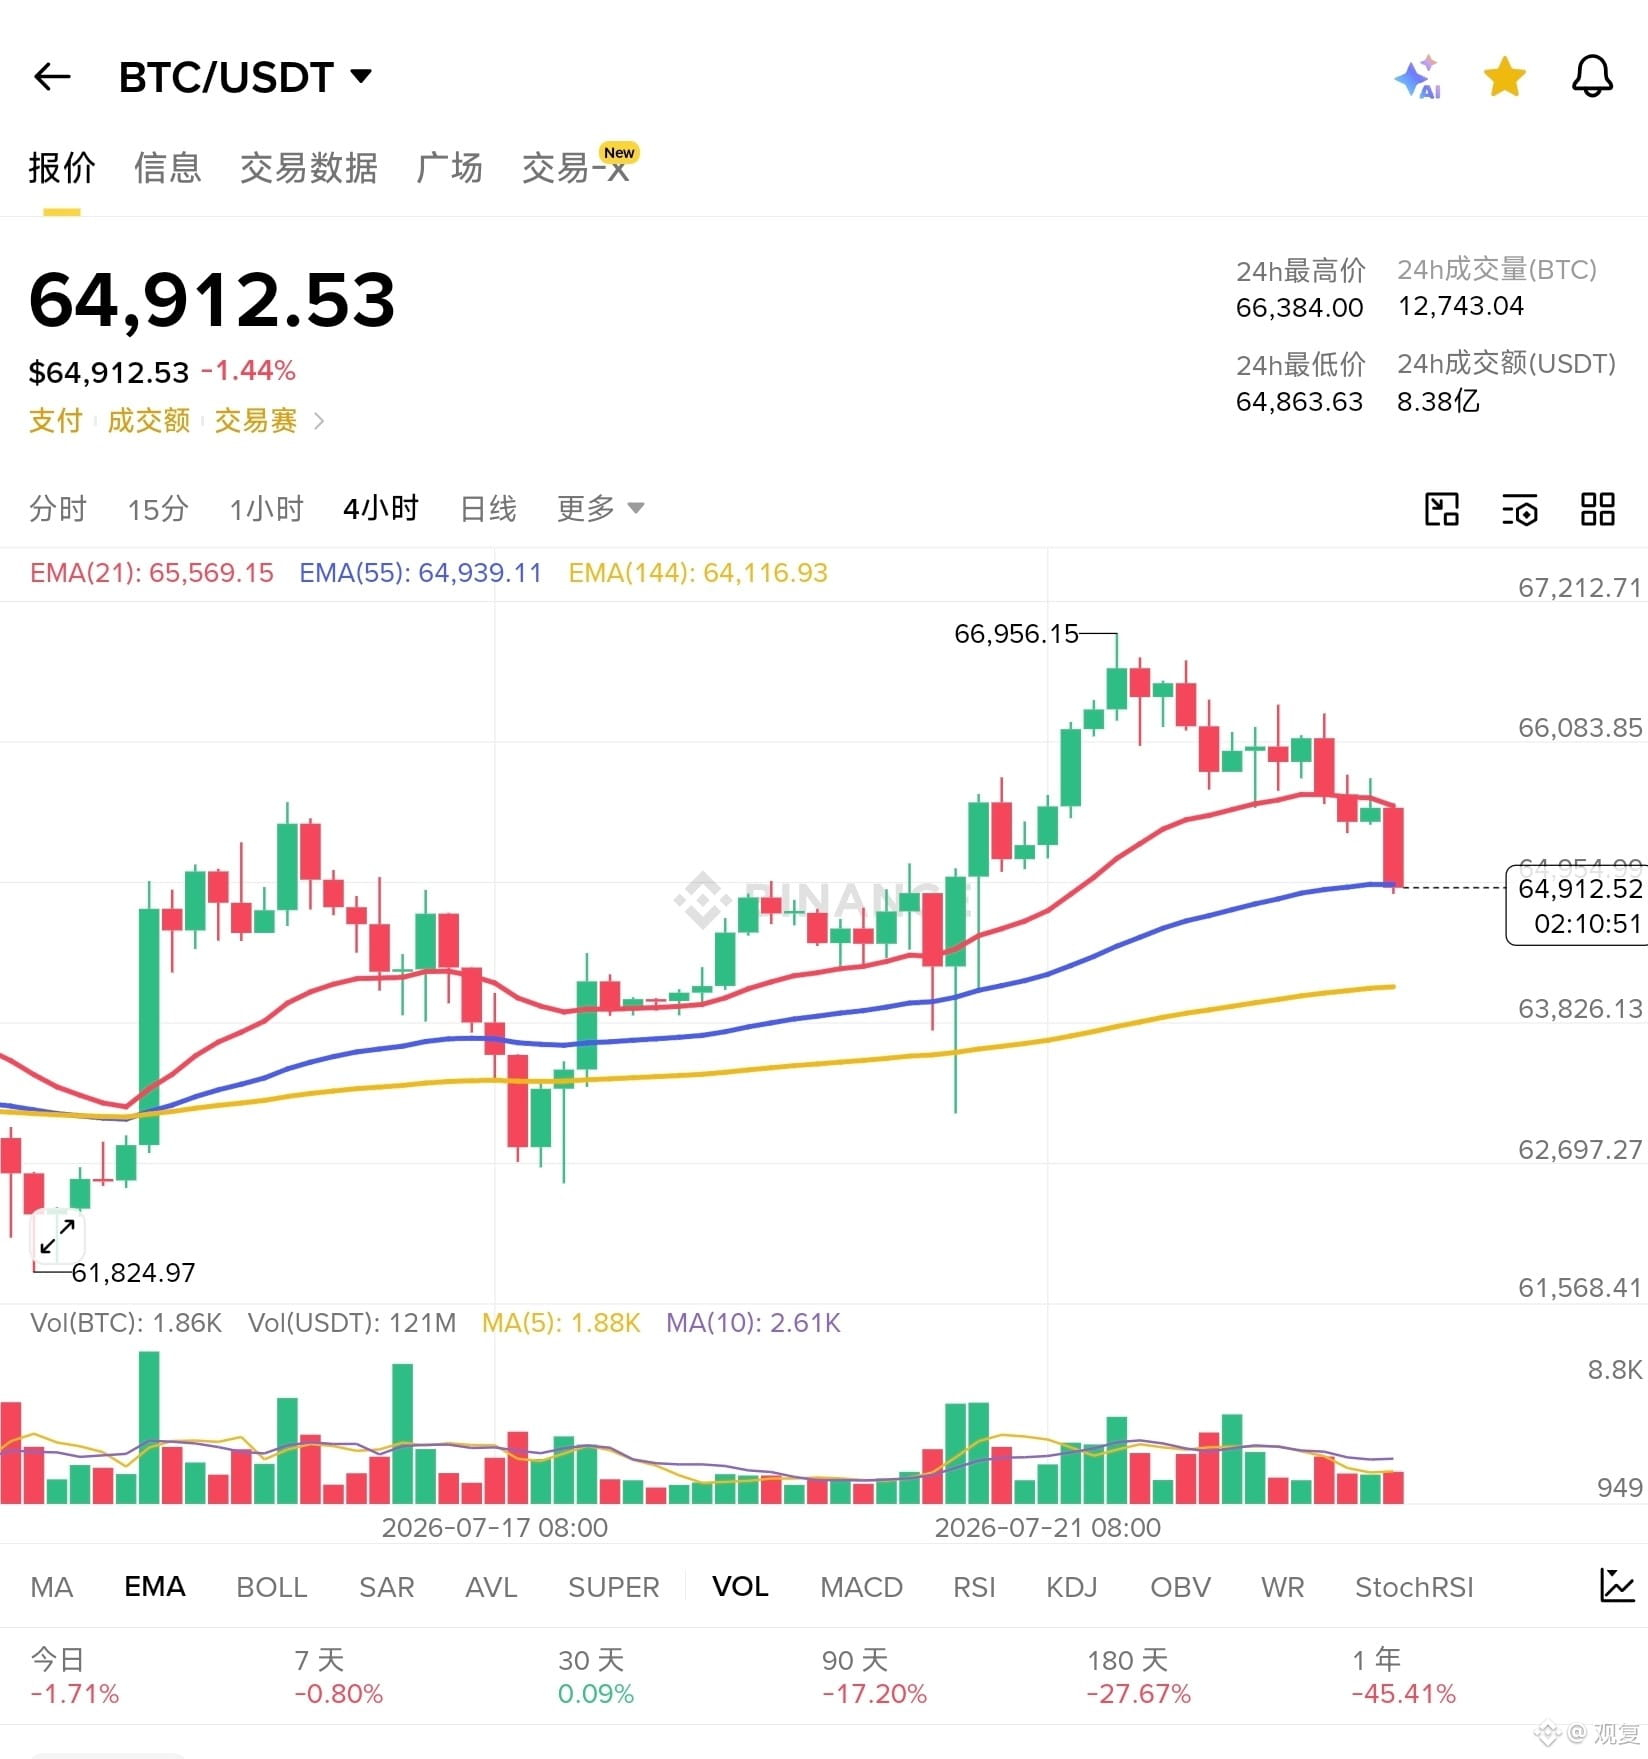Screen dimensions: 1648x1759
Task: Tap the 90 天 -17.20% performance
Action: point(874,1676)
